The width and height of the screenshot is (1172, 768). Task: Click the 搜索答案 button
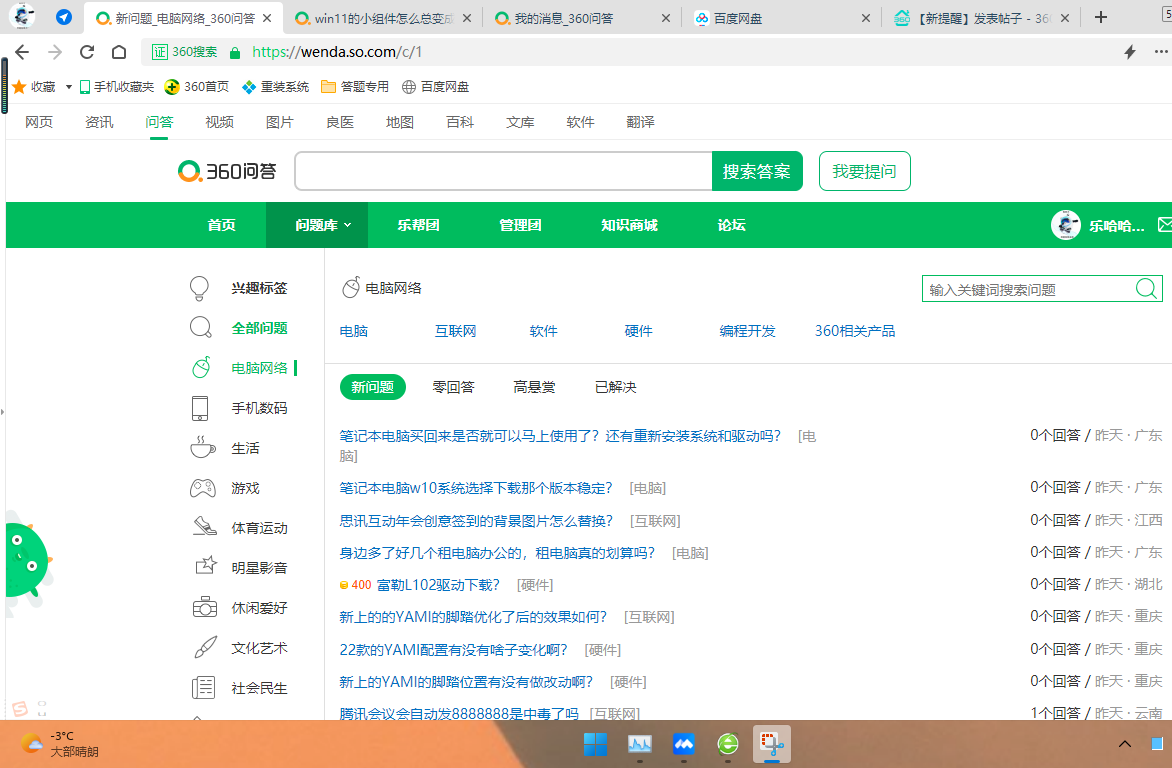pos(756,171)
